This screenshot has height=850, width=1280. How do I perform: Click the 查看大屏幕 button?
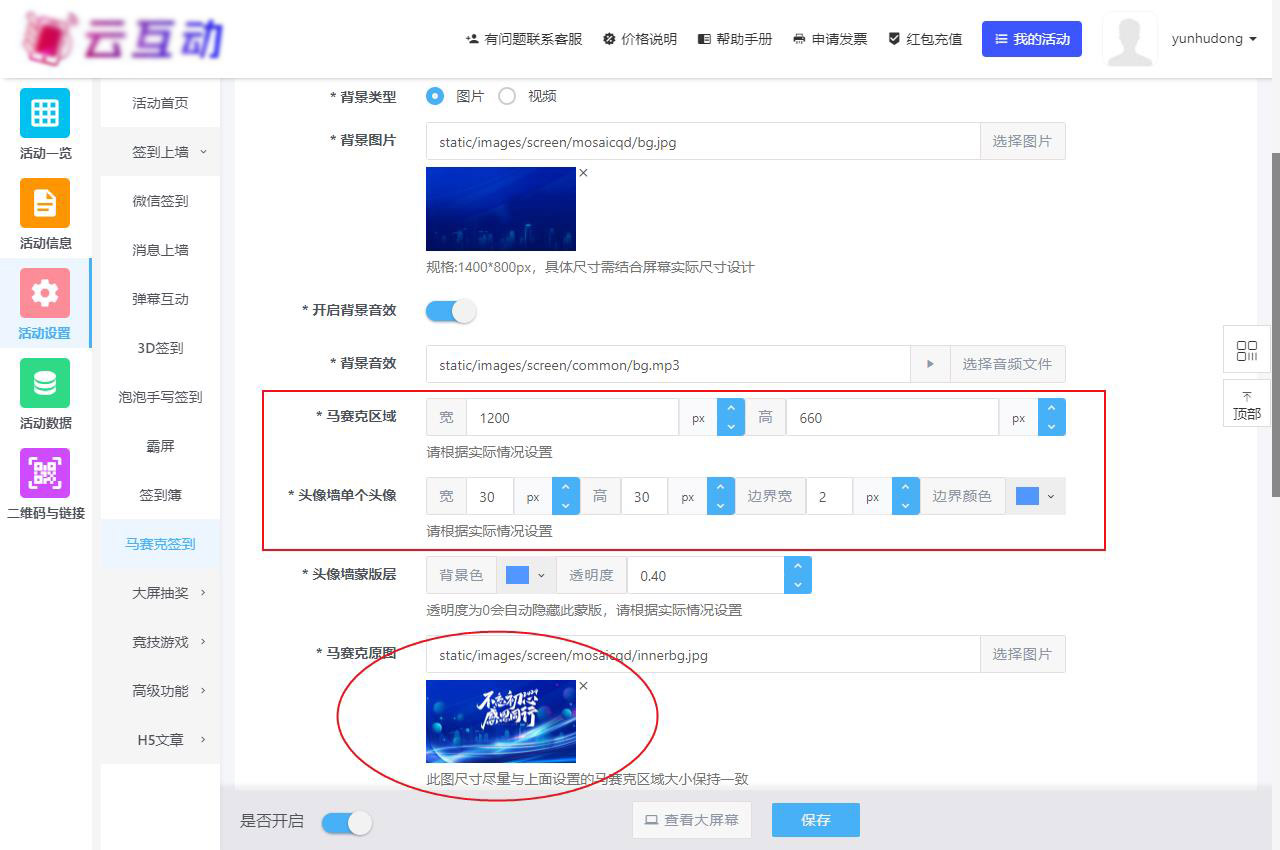(x=691, y=820)
